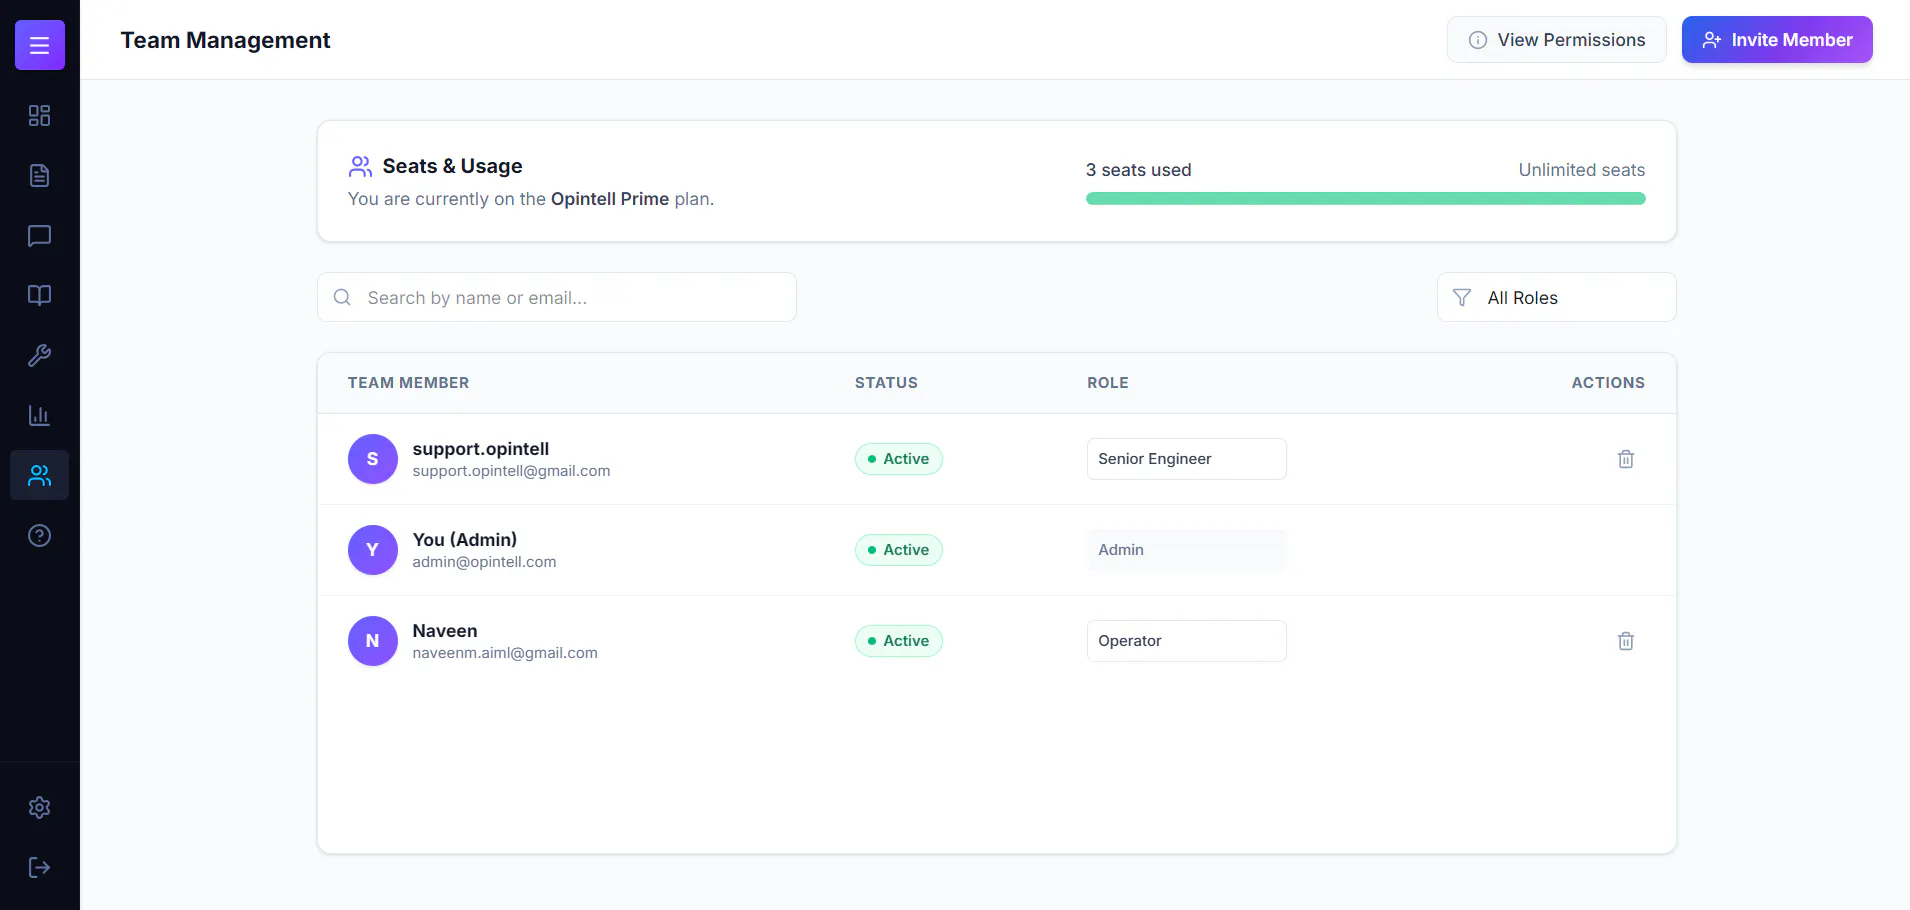Click the seats usage progress bar

[1366, 198]
